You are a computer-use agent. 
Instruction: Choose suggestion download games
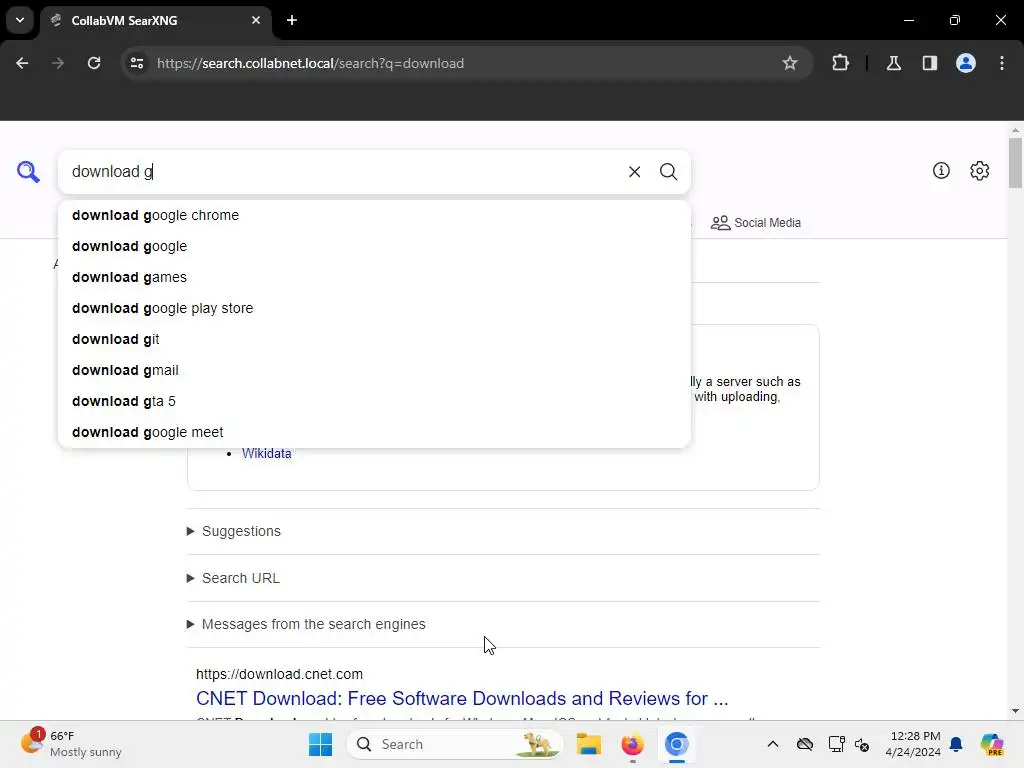374,278
